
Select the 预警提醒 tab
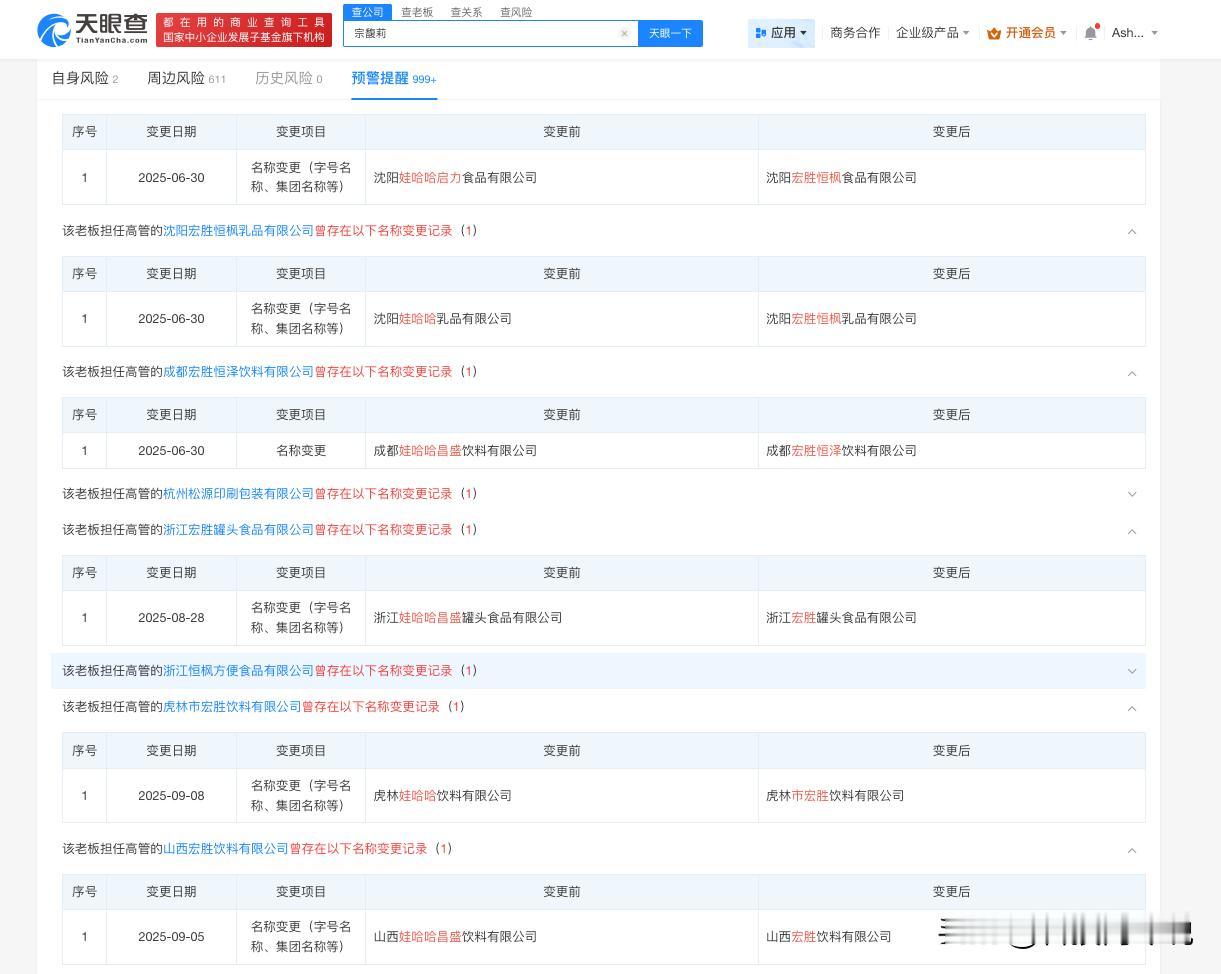393,78
